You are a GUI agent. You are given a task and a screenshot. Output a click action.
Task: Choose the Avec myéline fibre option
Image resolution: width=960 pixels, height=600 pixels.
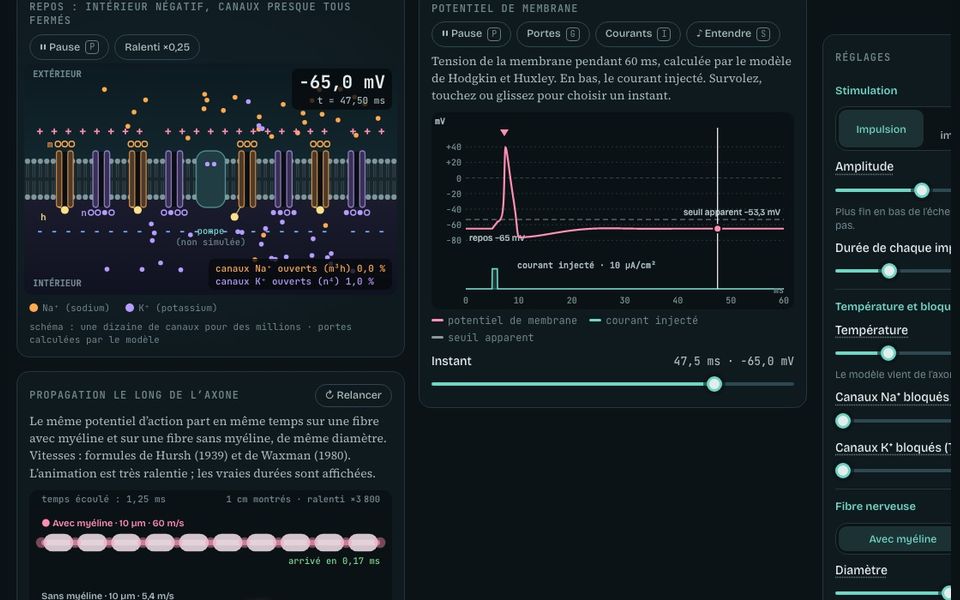click(x=902, y=539)
